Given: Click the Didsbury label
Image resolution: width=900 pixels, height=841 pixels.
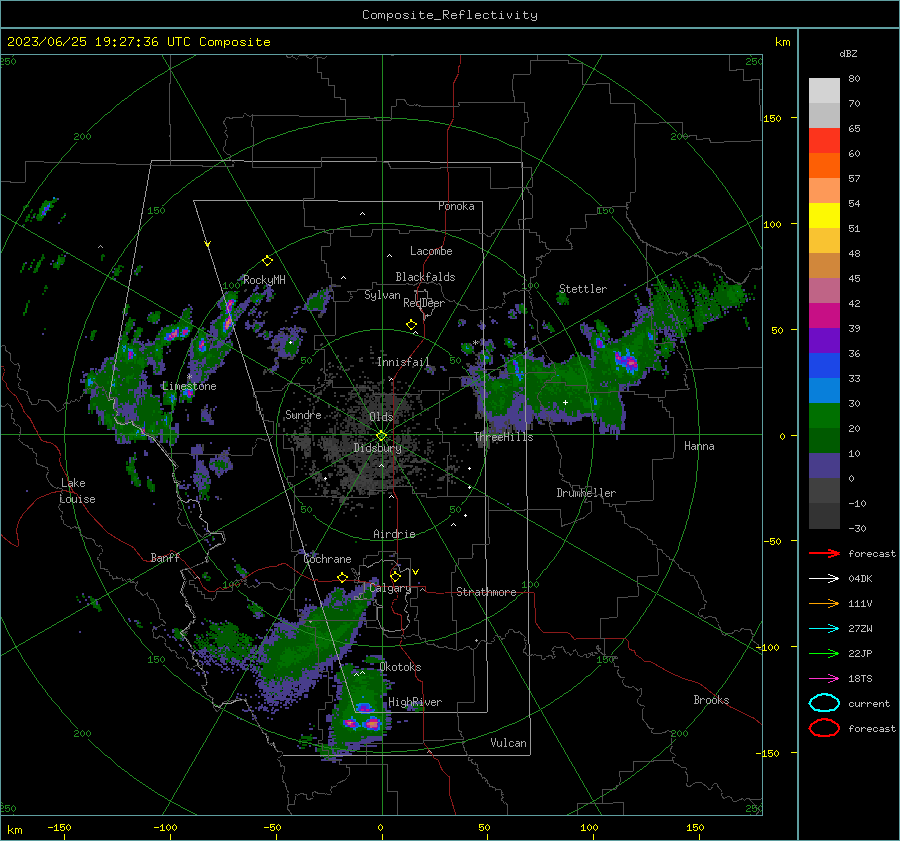Looking at the screenshot, I should point(378,448).
